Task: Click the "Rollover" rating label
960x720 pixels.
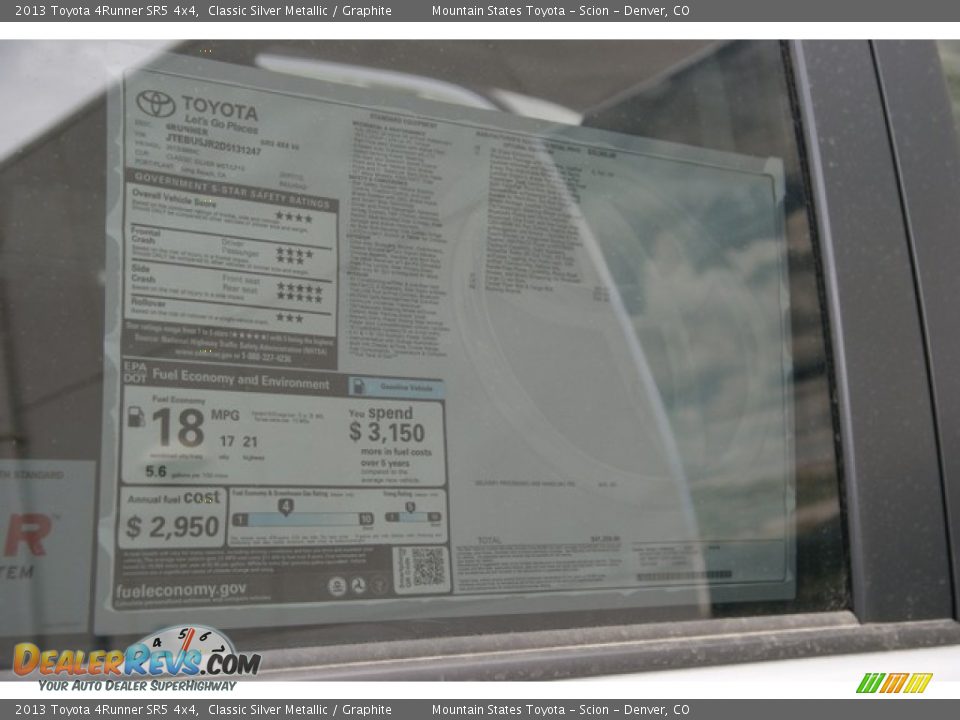Action: (148, 302)
